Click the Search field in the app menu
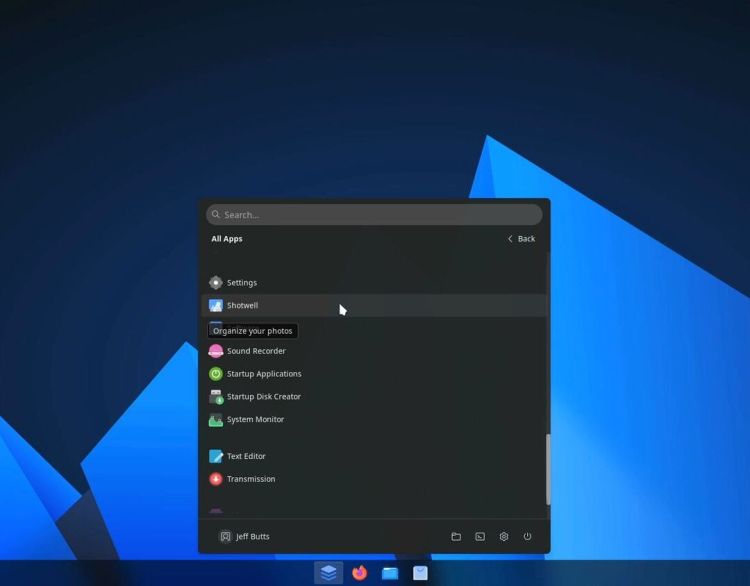Image resolution: width=750 pixels, height=586 pixels. (x=374, y=215)
